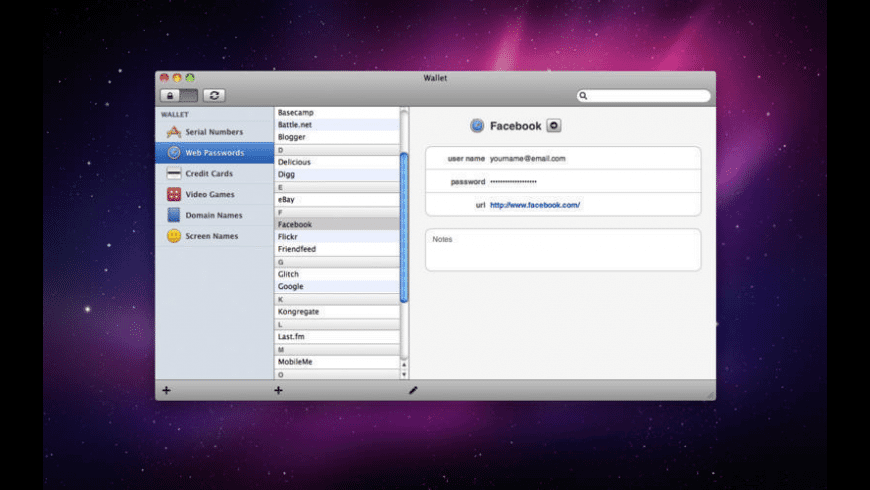Select the Last.fm entry
This screenshot has height=490, width=870.
(x=337, y=336)
